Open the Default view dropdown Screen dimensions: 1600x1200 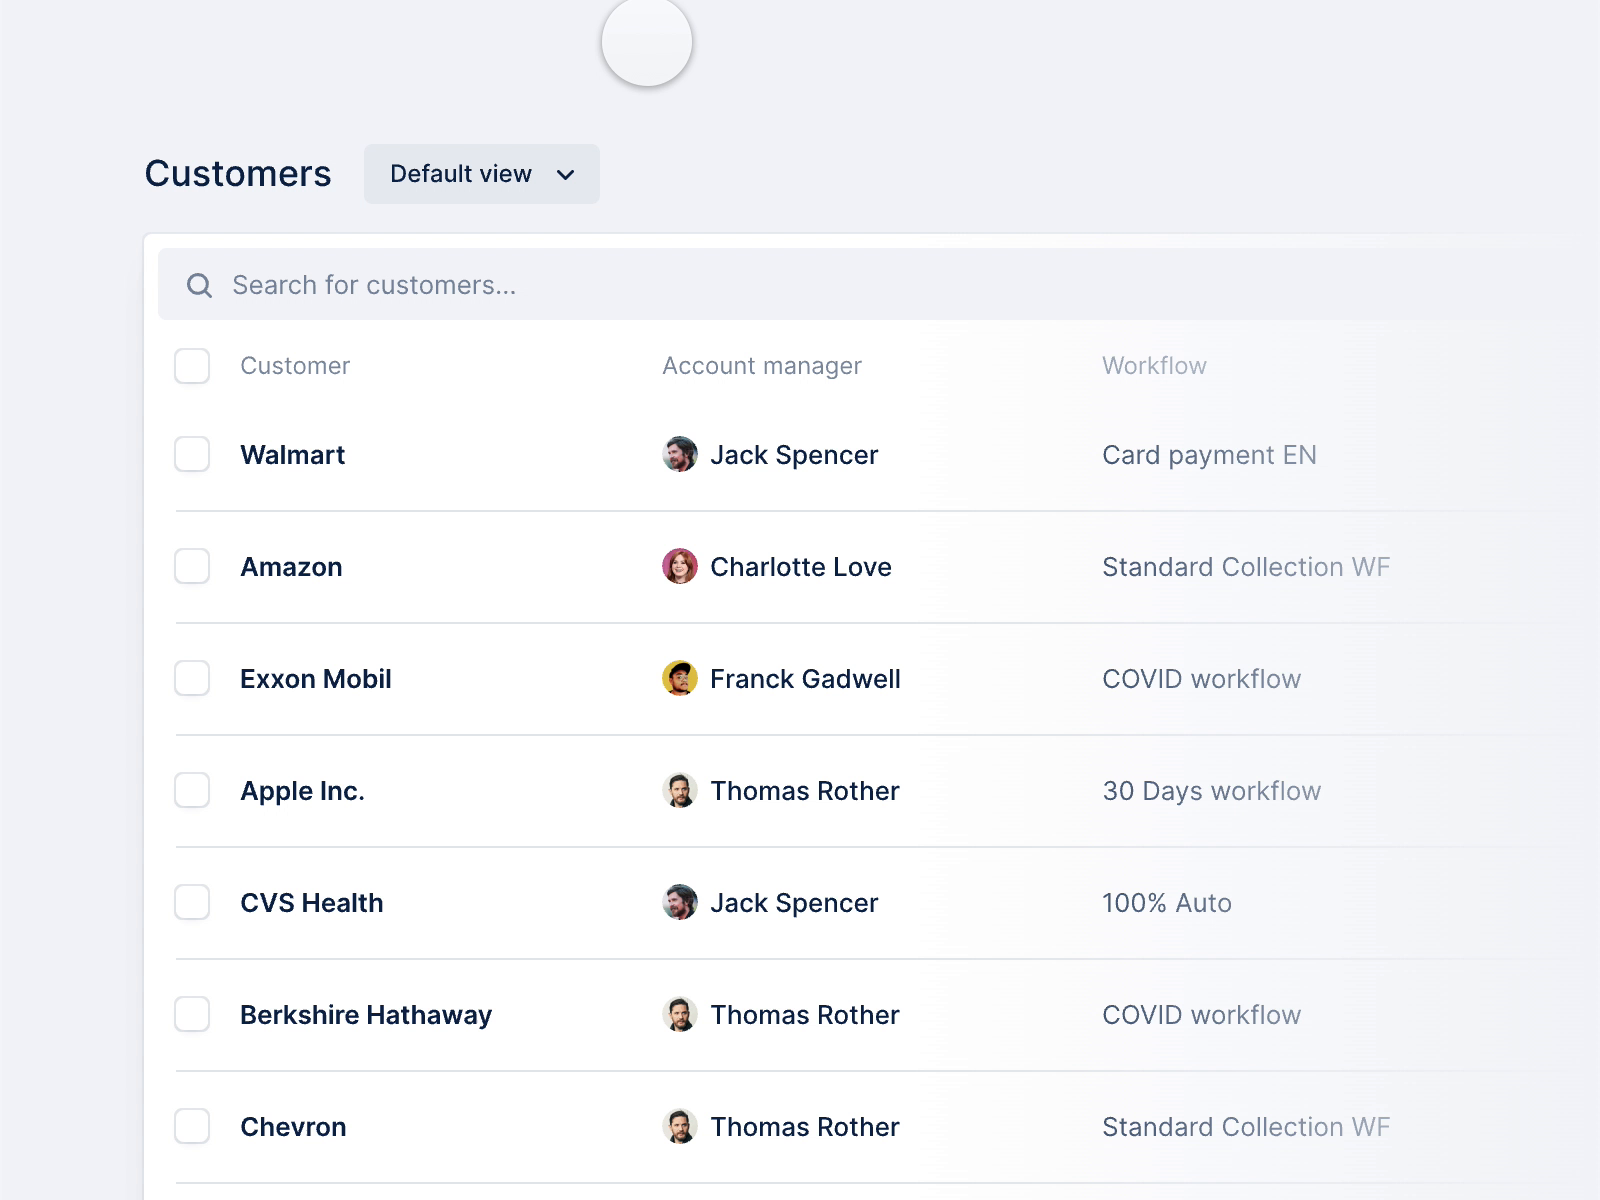pyautogui.click(x=481, y=174)
